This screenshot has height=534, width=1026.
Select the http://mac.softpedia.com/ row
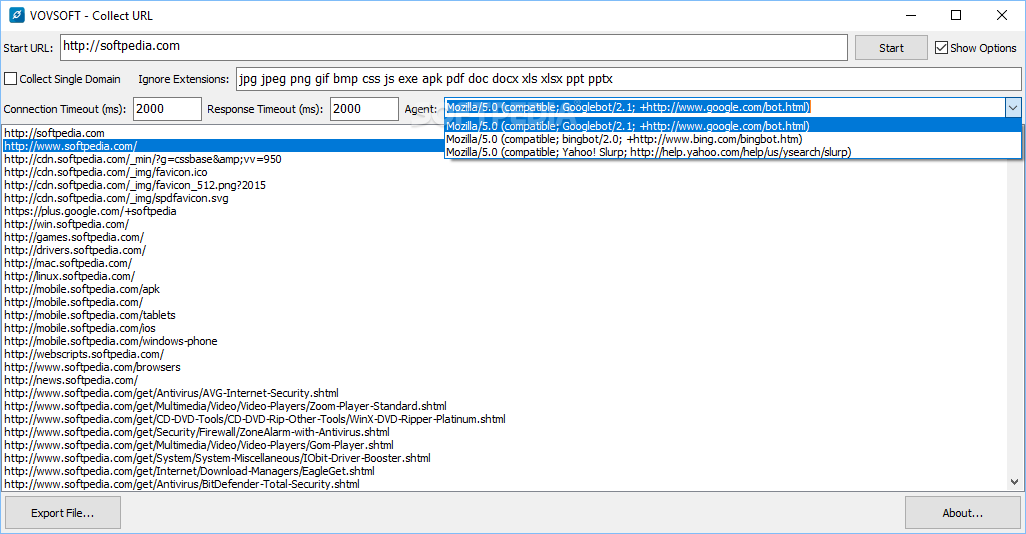coord(504,263)
